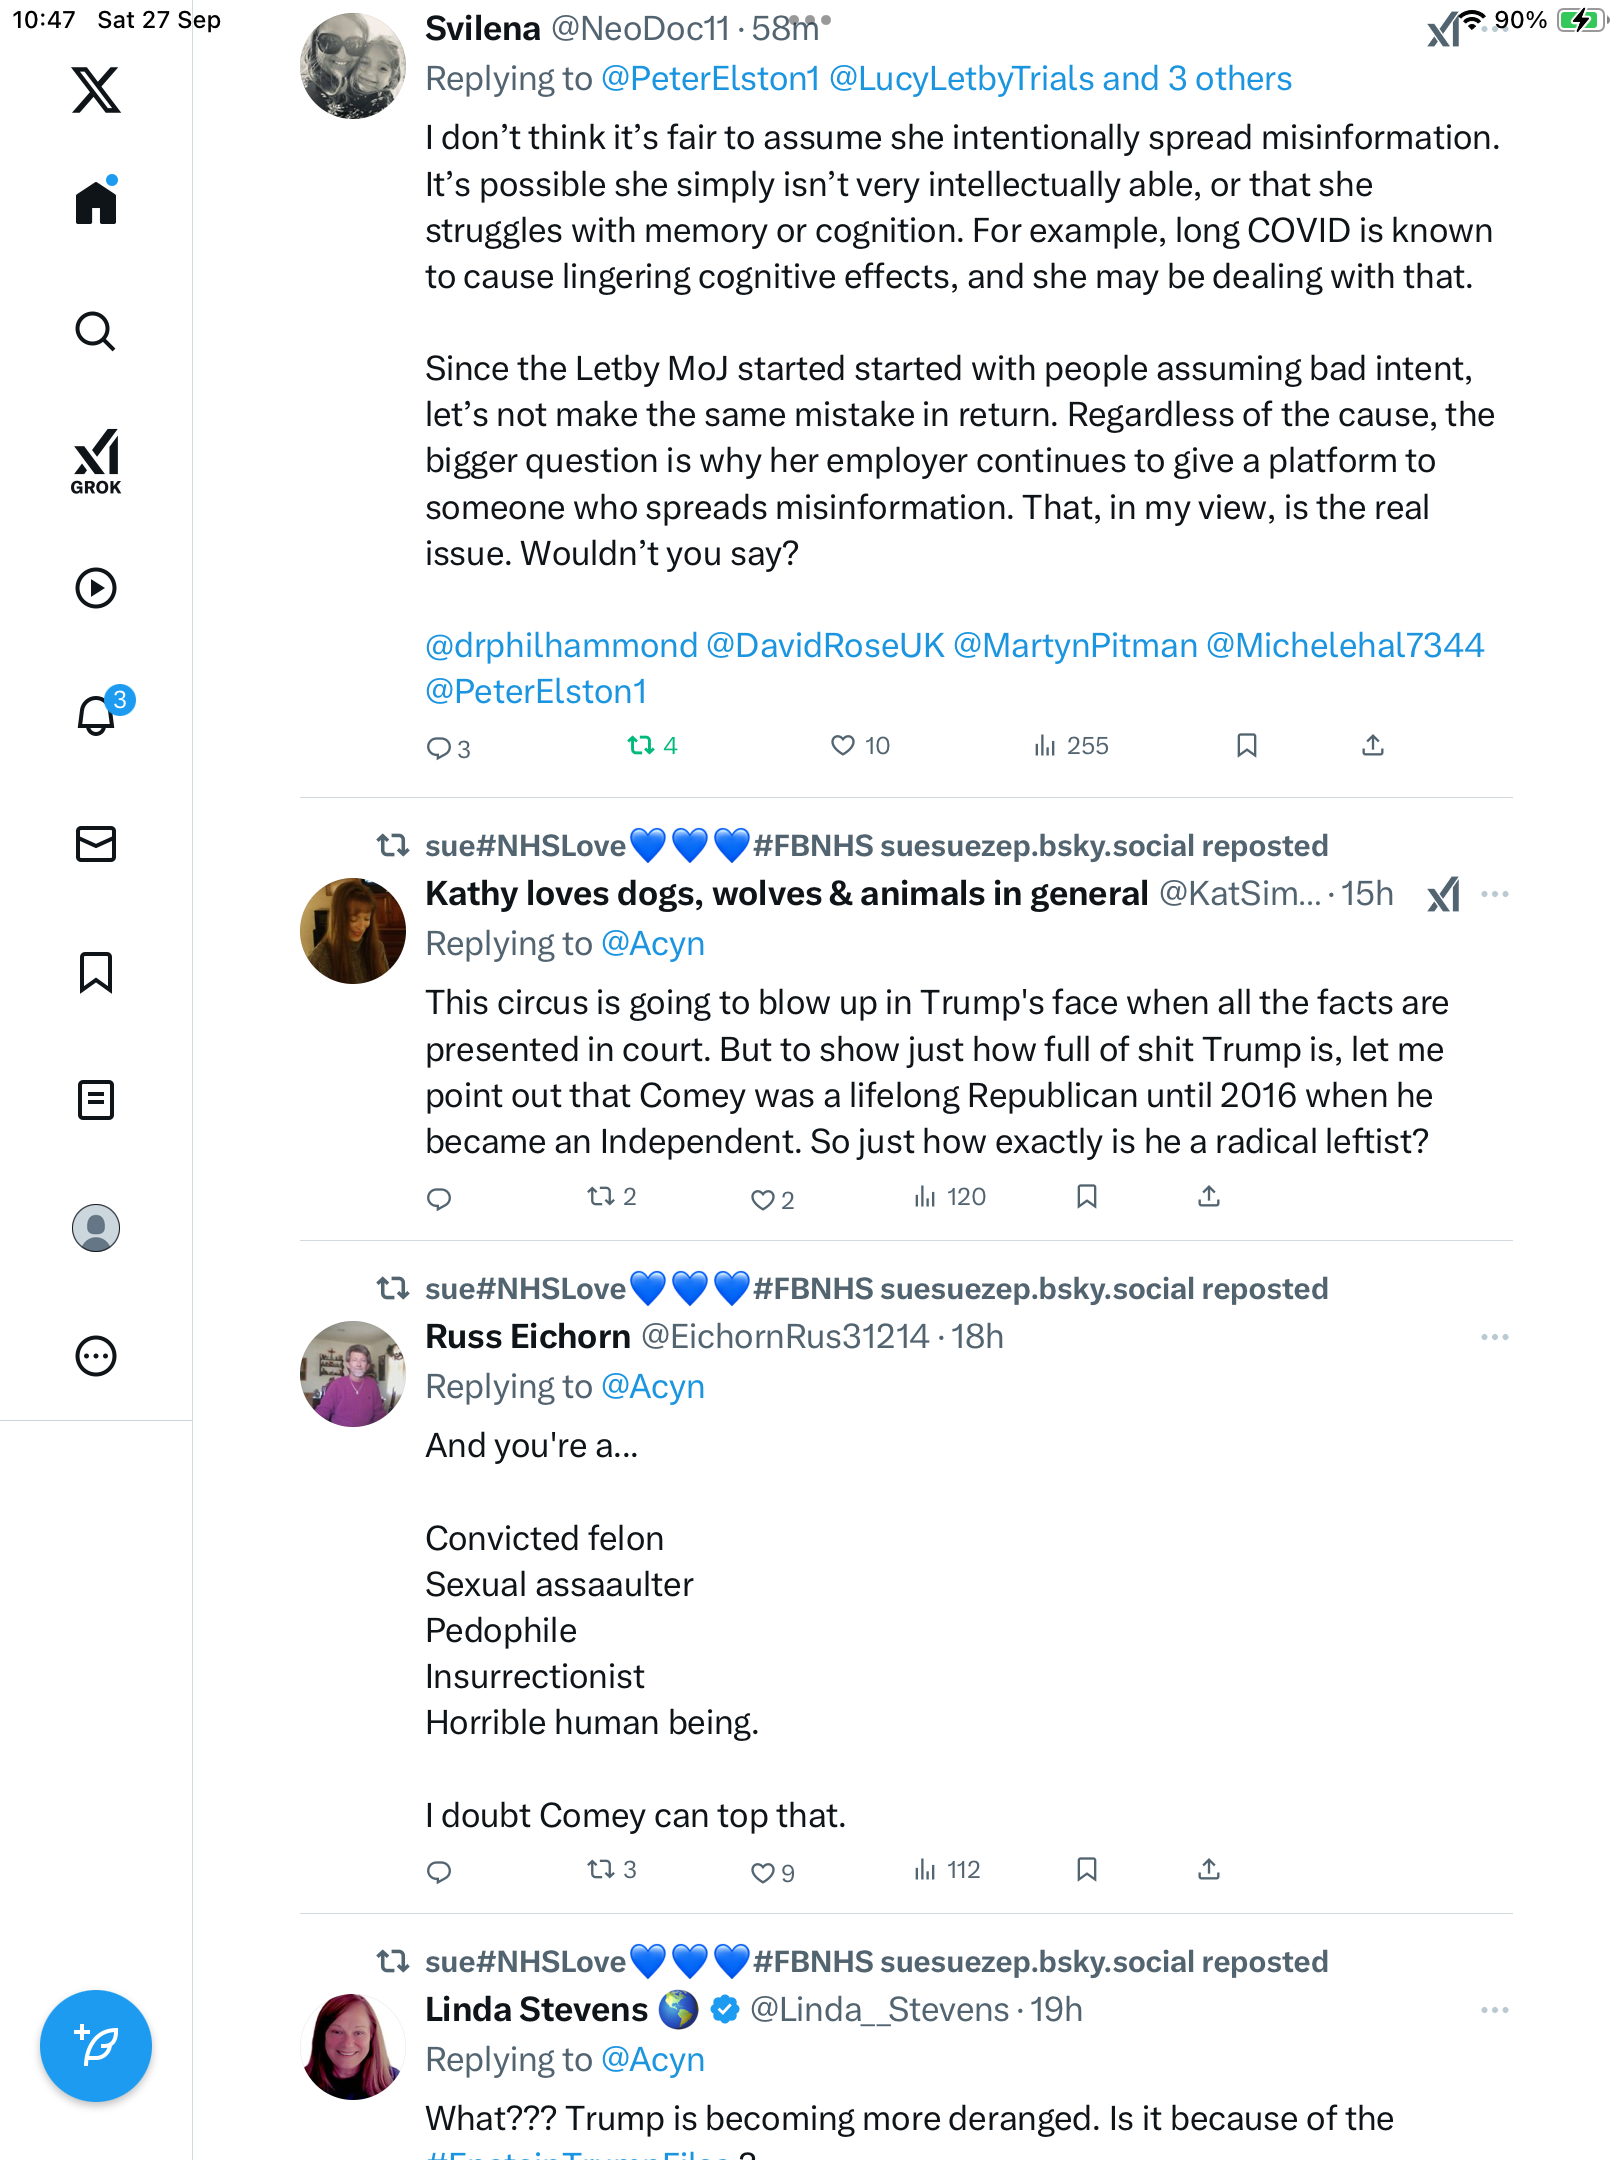Open Notifications with 3 unread
The image size is (1620, 2160).
coord(97,715)
